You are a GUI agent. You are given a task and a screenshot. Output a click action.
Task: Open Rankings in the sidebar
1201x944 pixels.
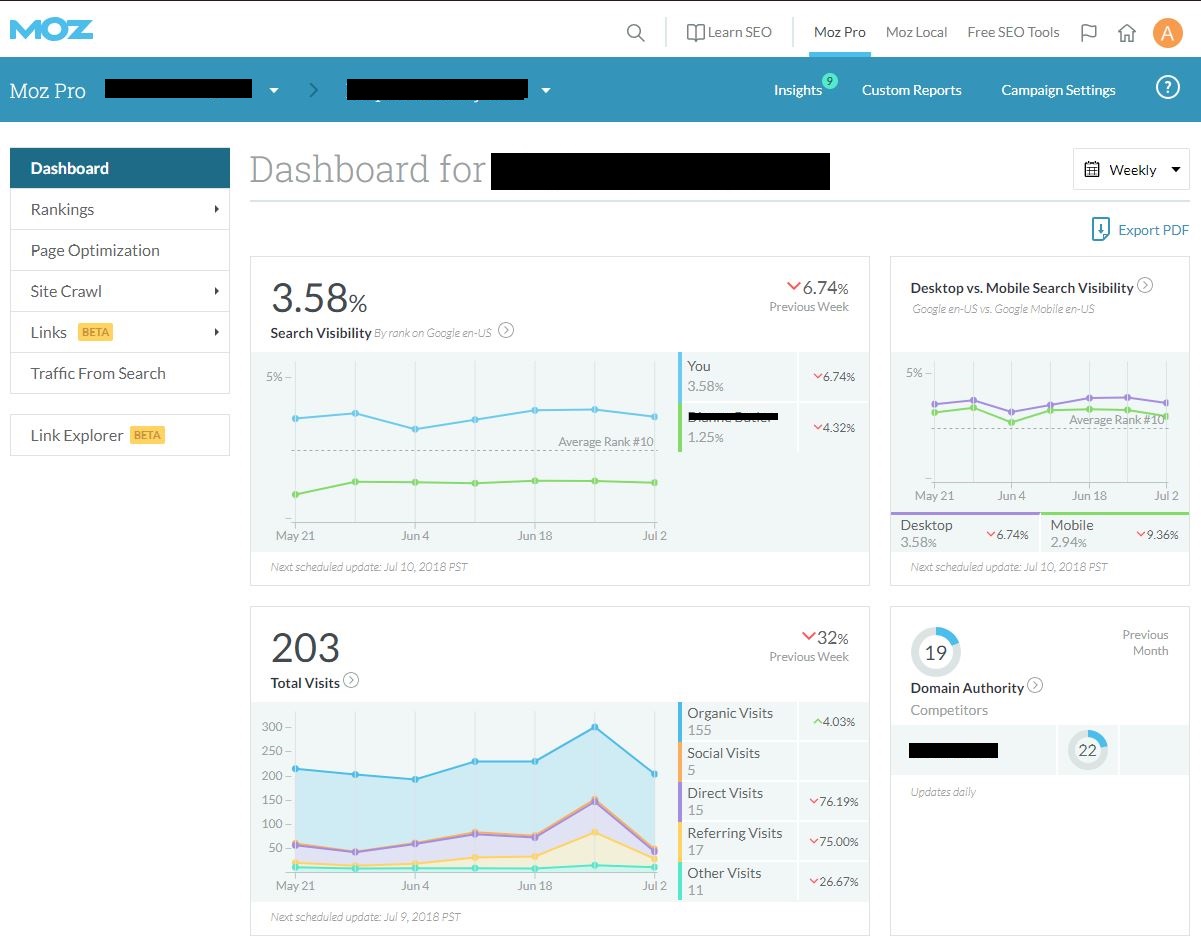(120, 209)
